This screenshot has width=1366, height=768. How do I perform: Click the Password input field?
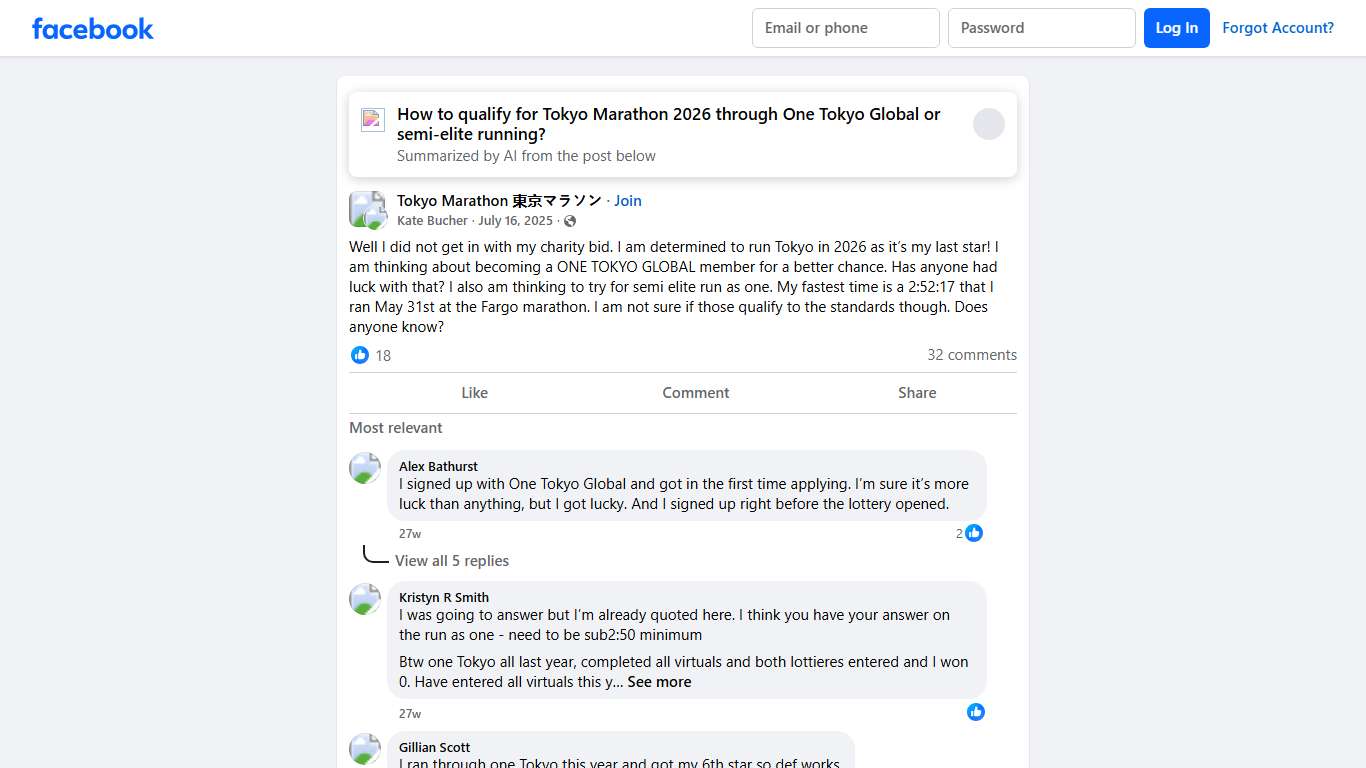coord(1041,28)
